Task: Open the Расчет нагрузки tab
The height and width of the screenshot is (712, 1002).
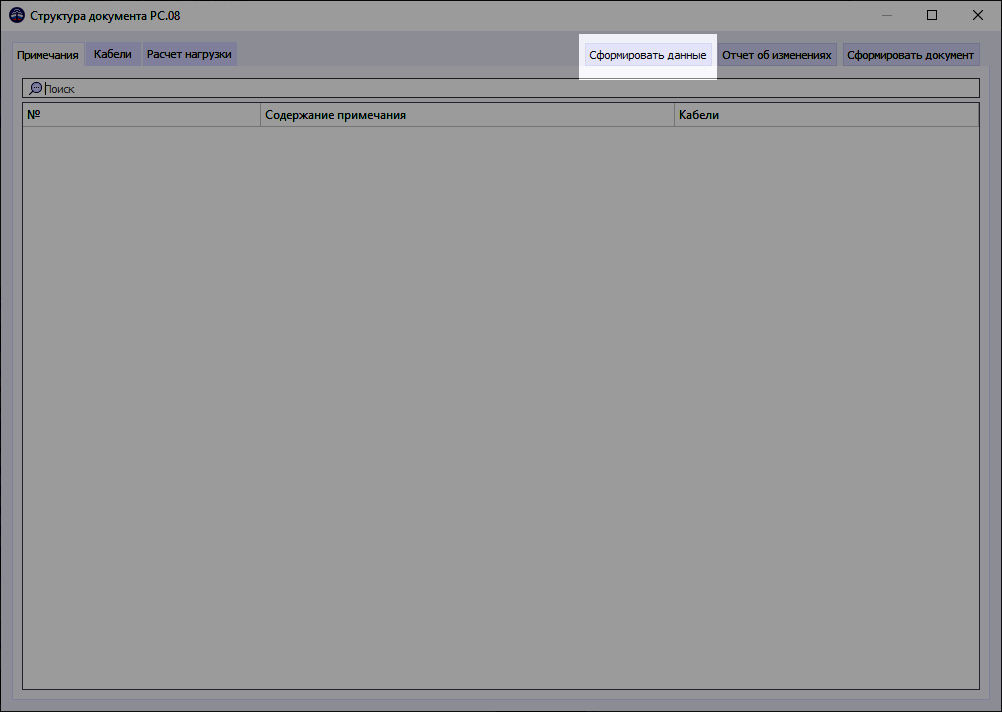Action: (189, 55)
